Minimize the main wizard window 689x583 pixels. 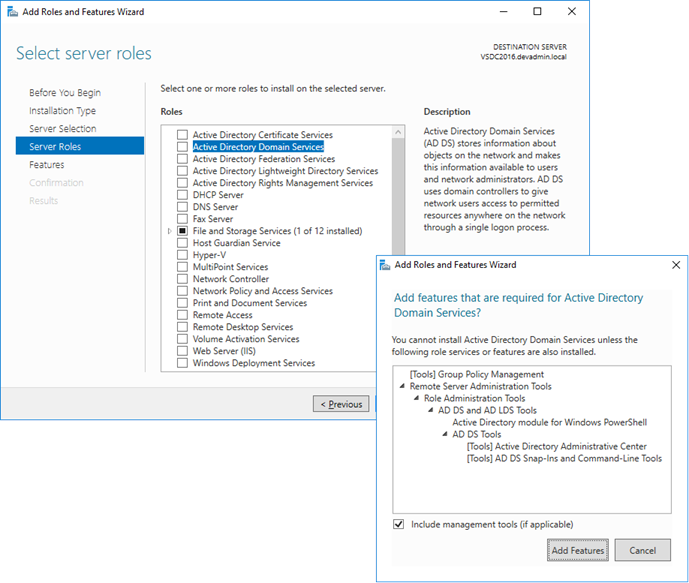(x=504, y=11)
